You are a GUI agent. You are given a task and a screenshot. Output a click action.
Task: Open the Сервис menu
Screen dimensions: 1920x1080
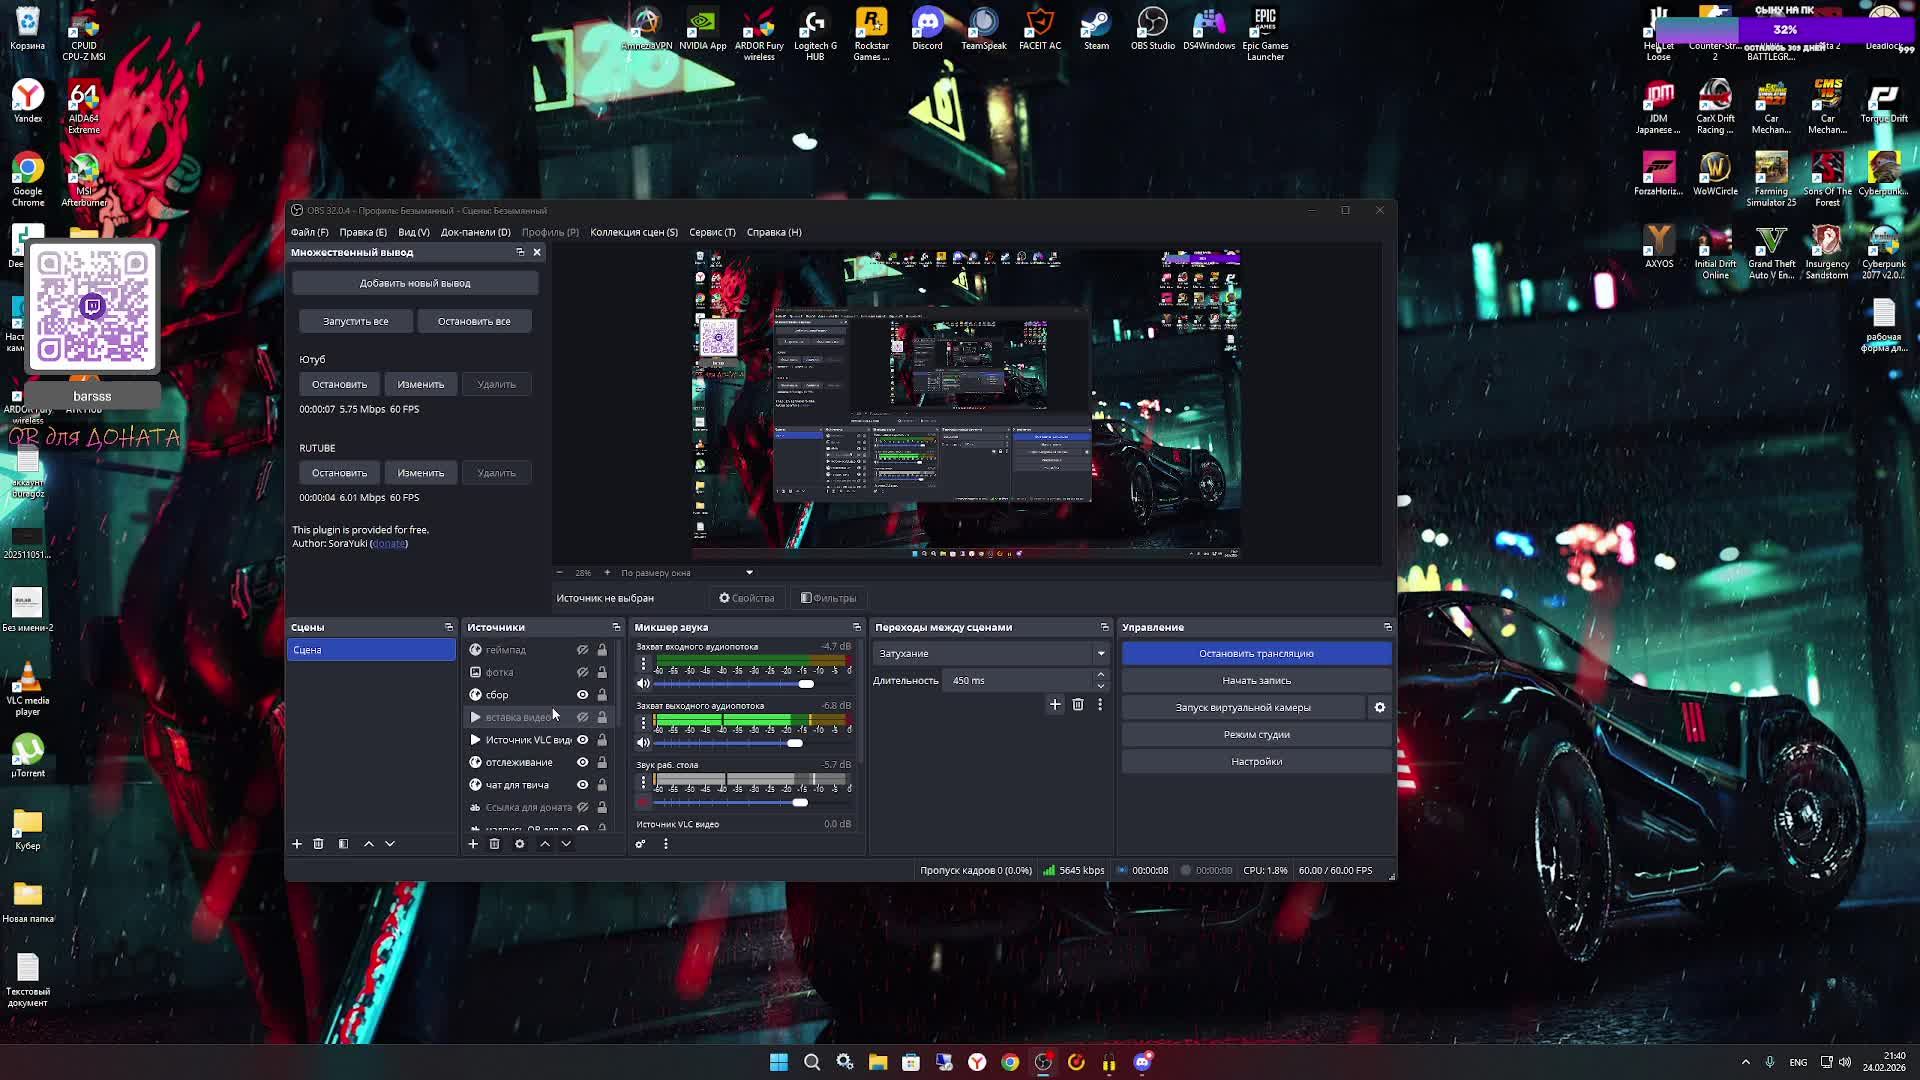(x=711, y=232)
